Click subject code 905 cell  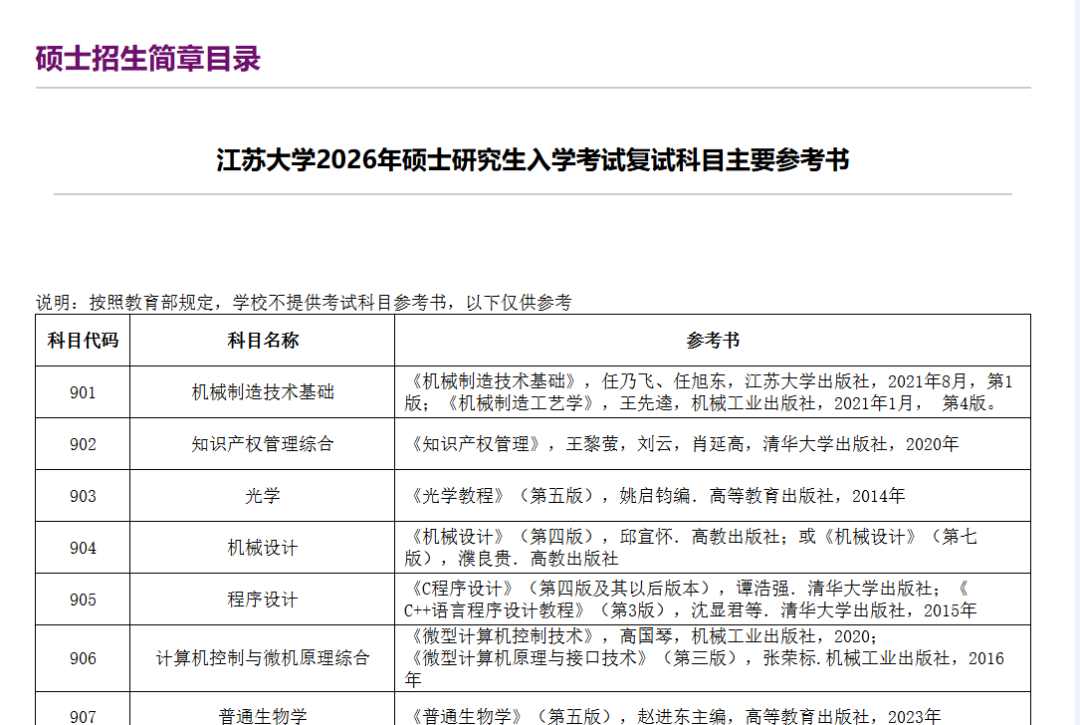coord(83,600)
